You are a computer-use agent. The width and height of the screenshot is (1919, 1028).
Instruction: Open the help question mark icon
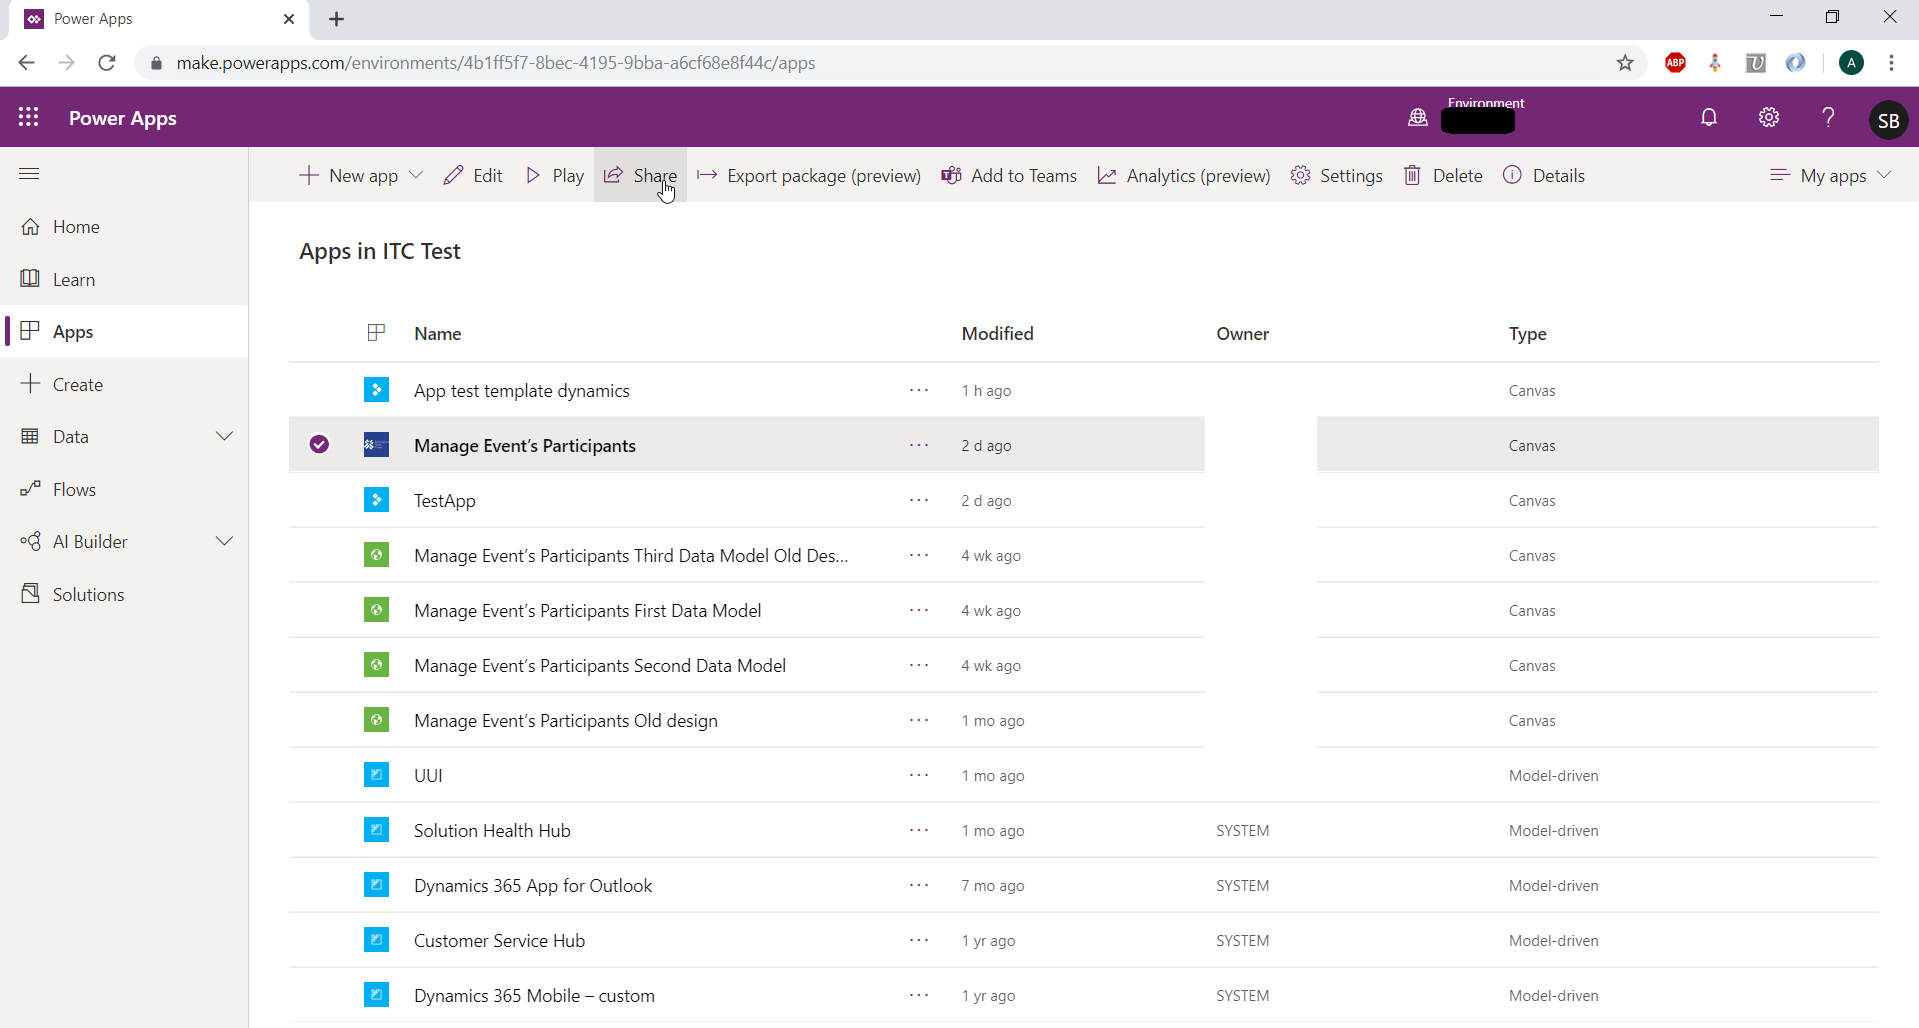click(1829, 118)
